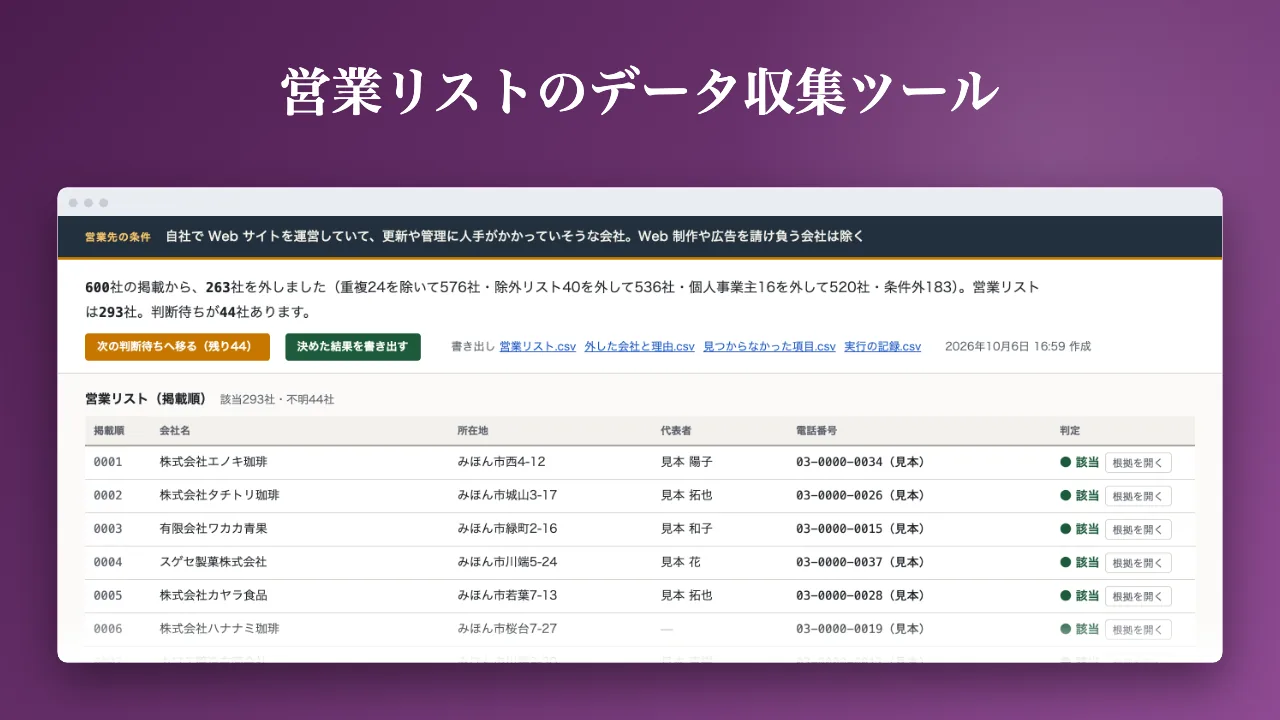1280x720 pixels.
Task: Open 外した会社と理由.csv link
Action: point(639,346)
